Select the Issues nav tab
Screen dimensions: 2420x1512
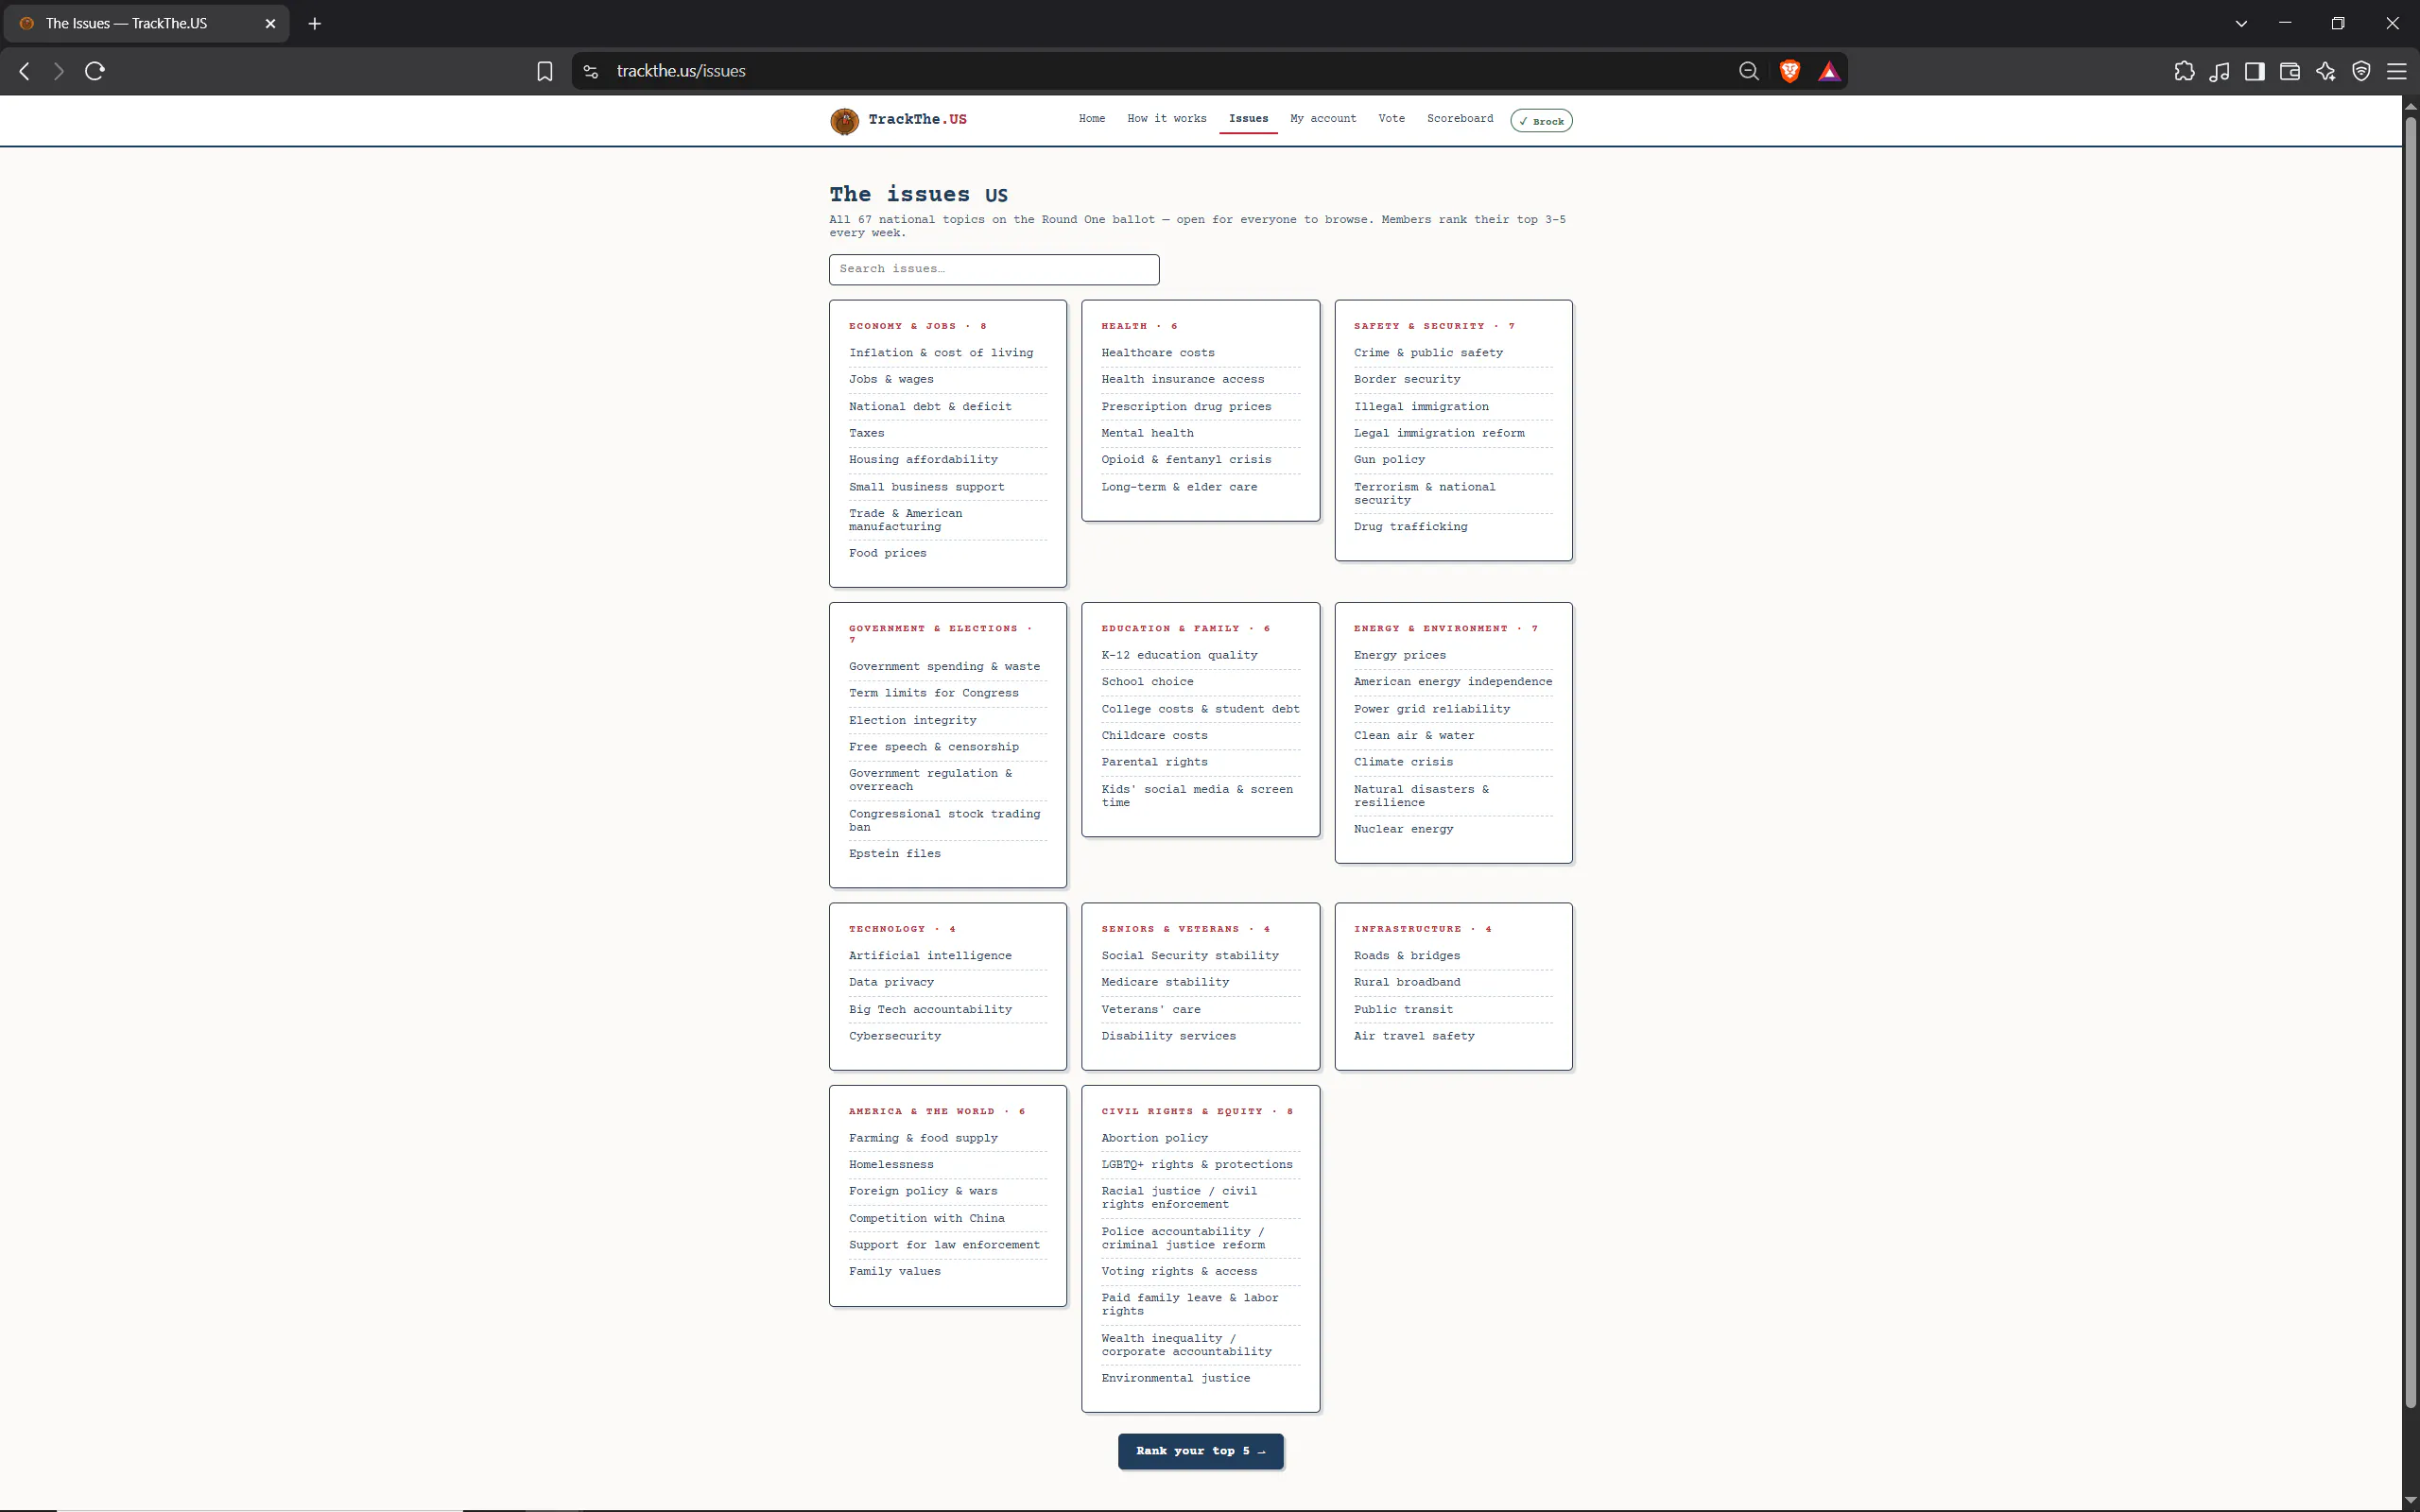tap(1248, 119)
